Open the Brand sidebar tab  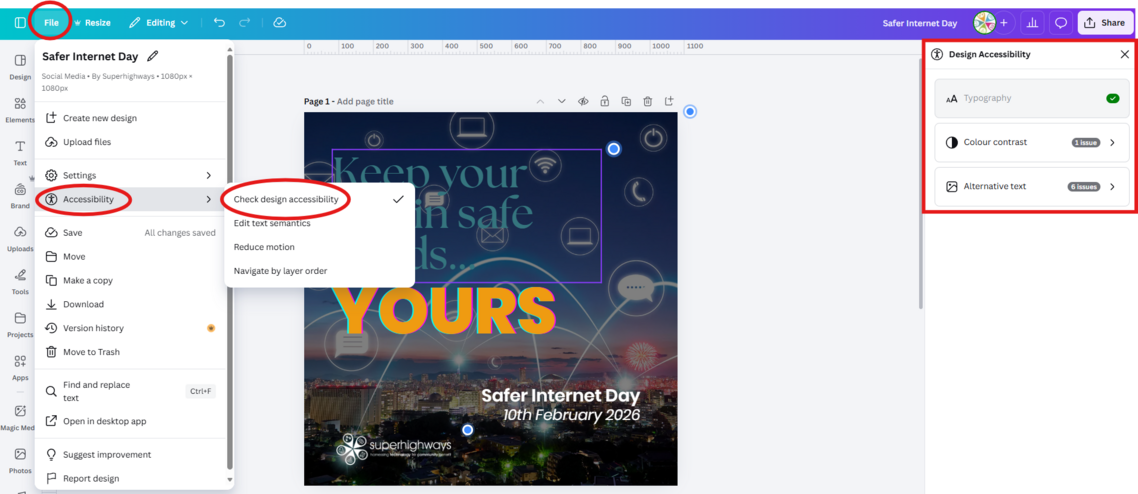click(20, 195)
